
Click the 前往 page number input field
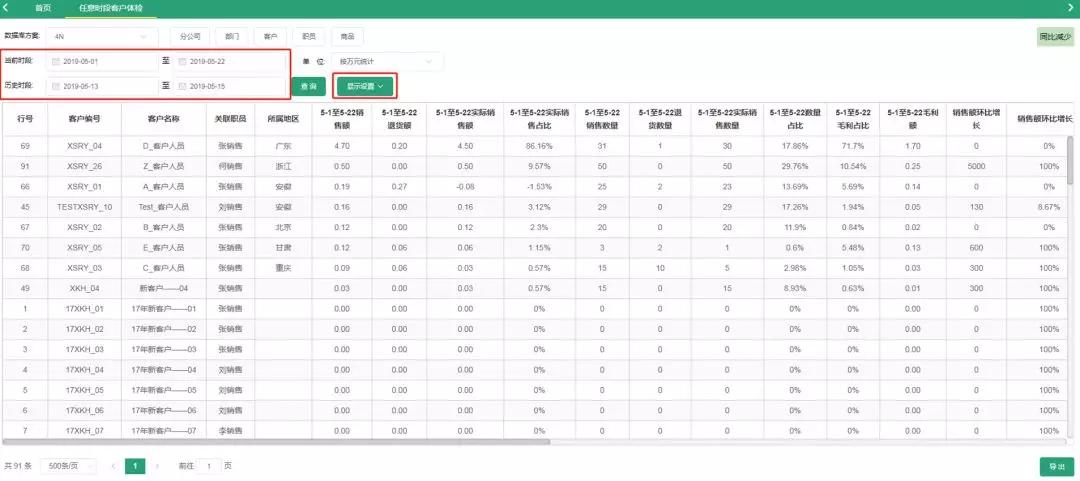(208, 466)
